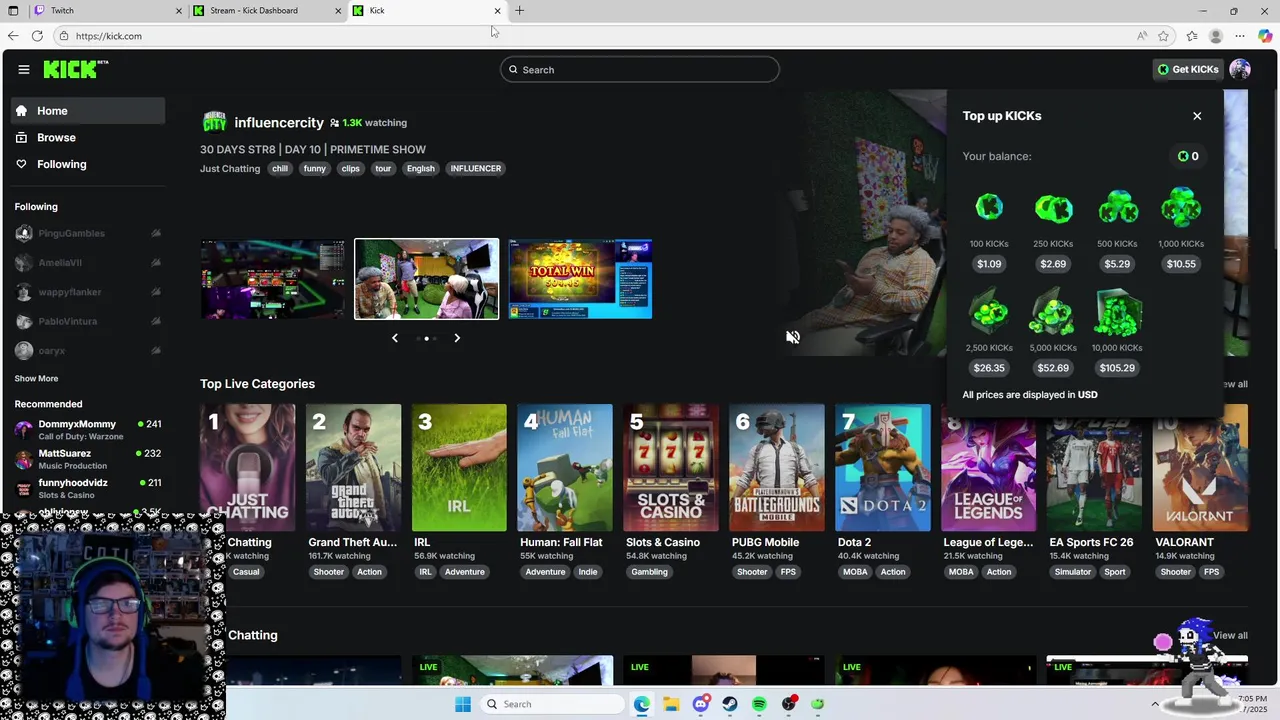Click the Gambling tag under Slots & Casino
This screenshot has height=720, width=1280.
coord(649,572)
